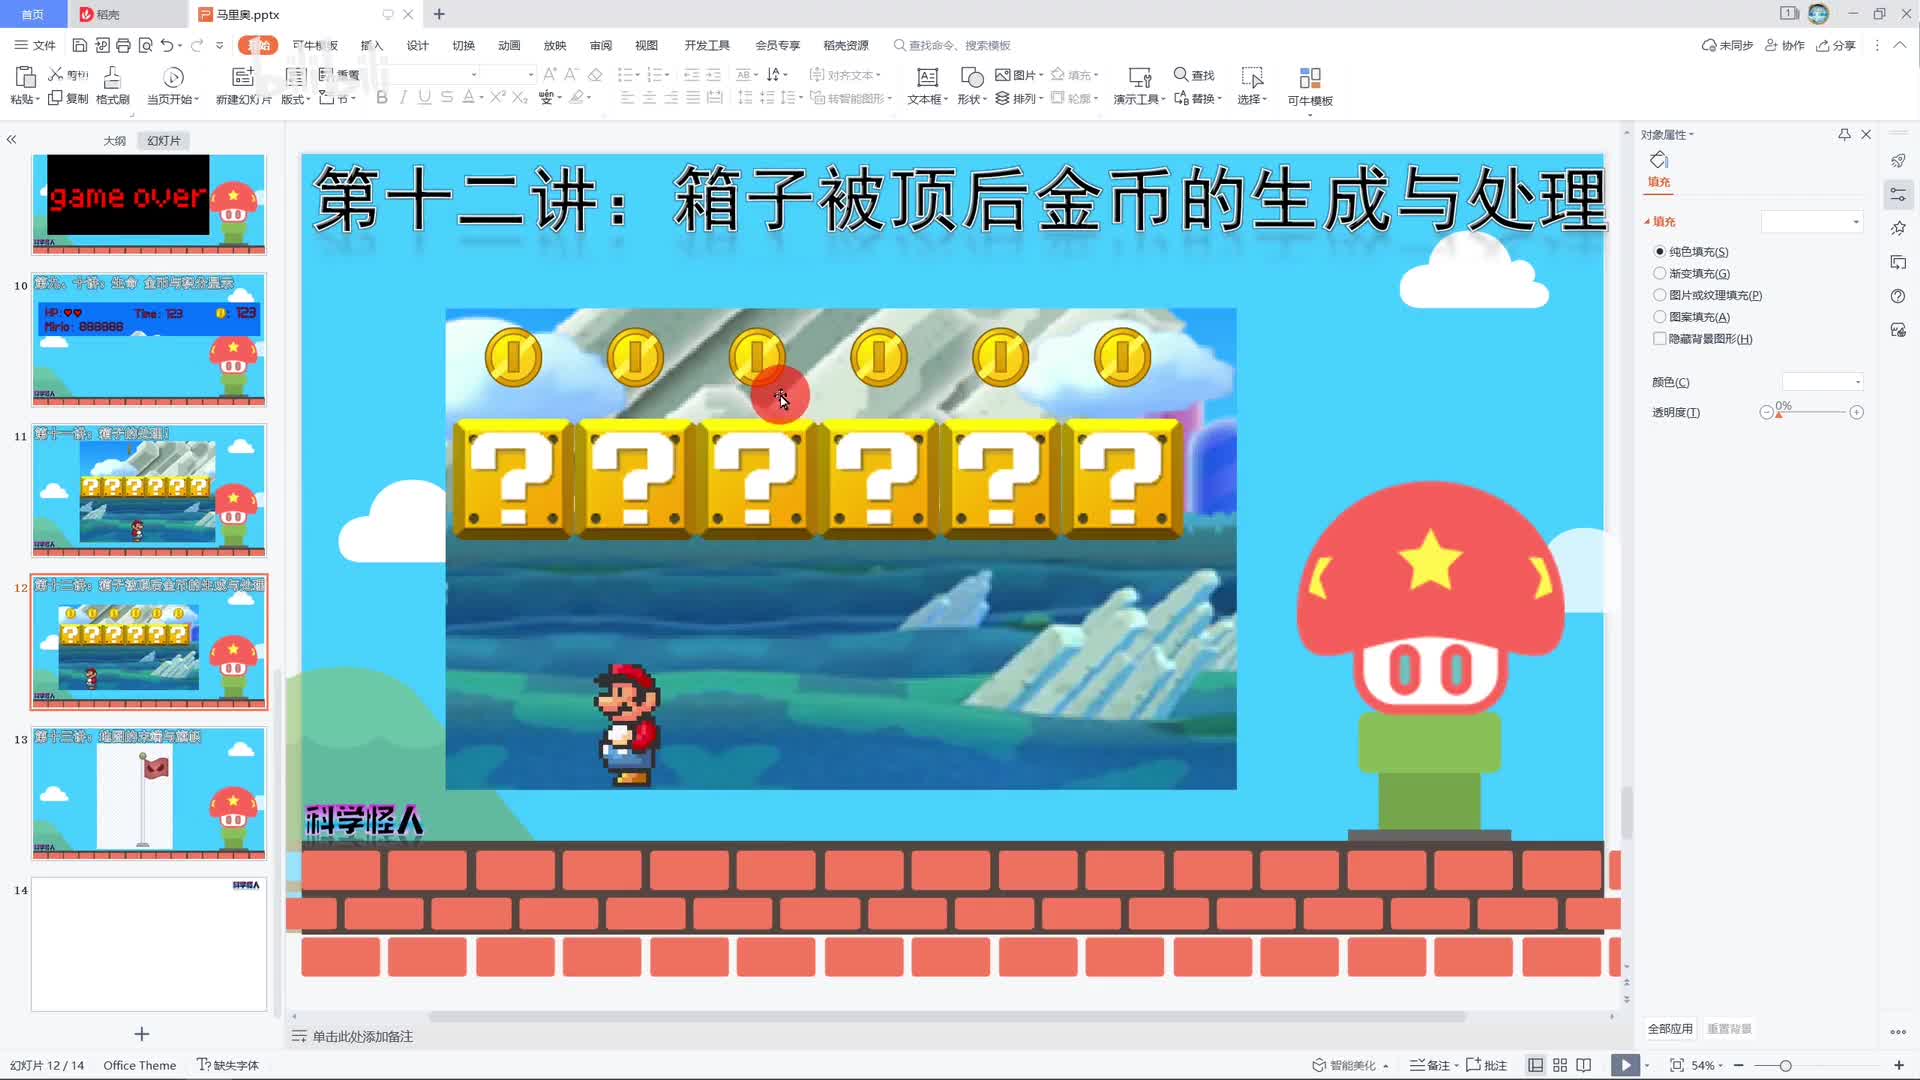Click Replace (替换) tool
The width and height of the screenshot is (1920, 1080).
tap(1197, 98)
